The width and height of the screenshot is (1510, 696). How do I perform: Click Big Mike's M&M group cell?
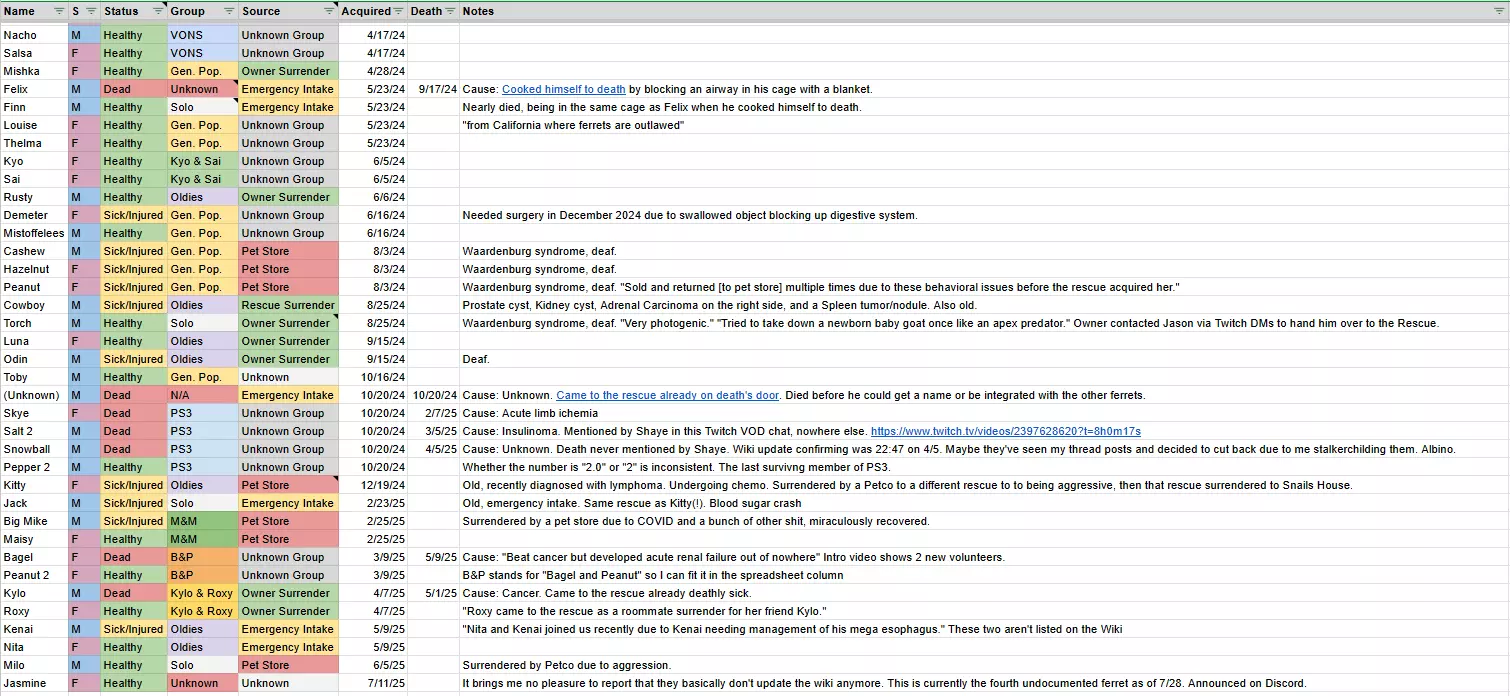[x=202, y=521]
